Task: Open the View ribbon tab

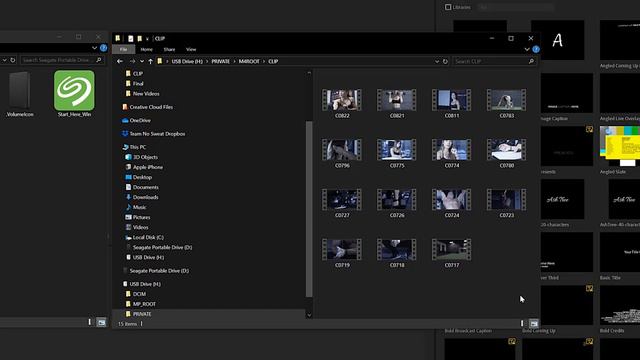Action: [191, 49]
